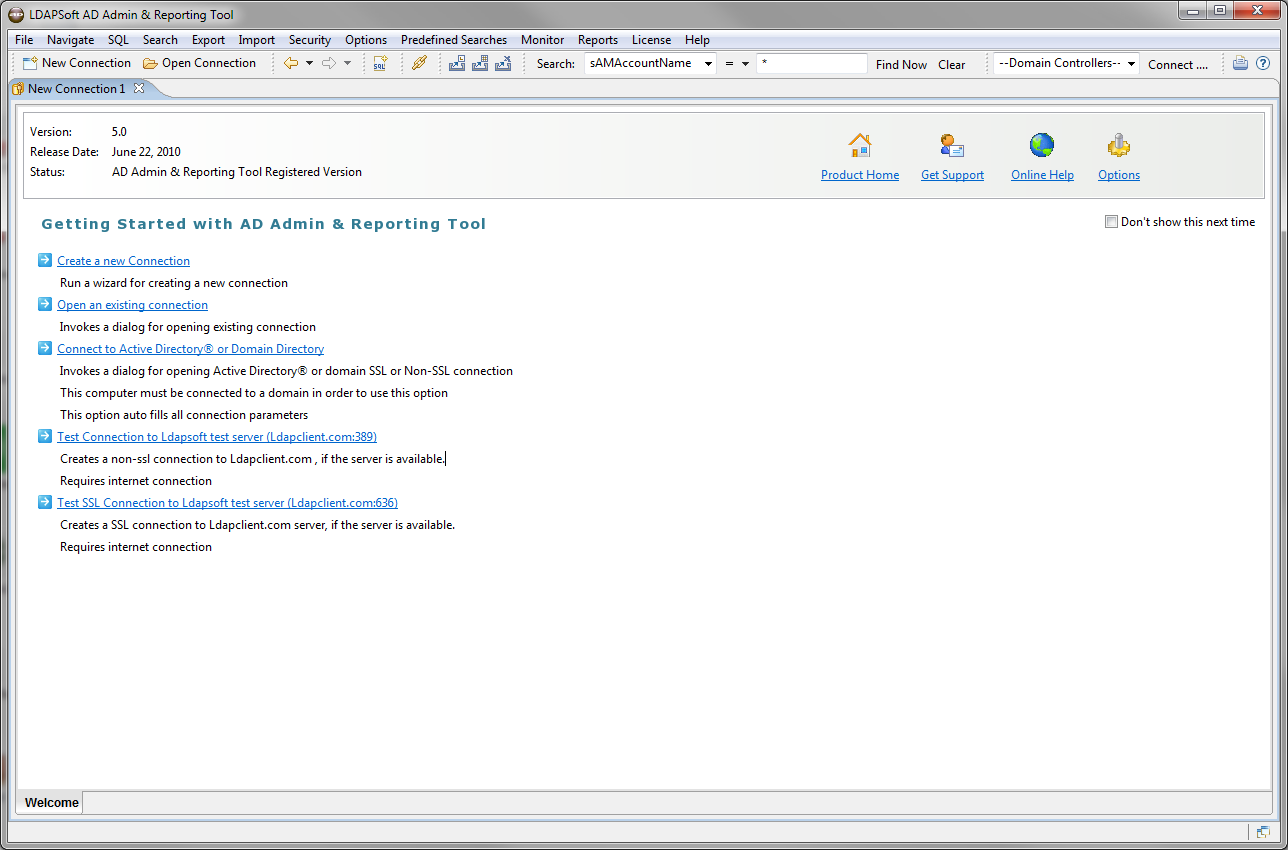Click the Online Help globe icon
This screenshot has width=1288, height=850.
1042,145
